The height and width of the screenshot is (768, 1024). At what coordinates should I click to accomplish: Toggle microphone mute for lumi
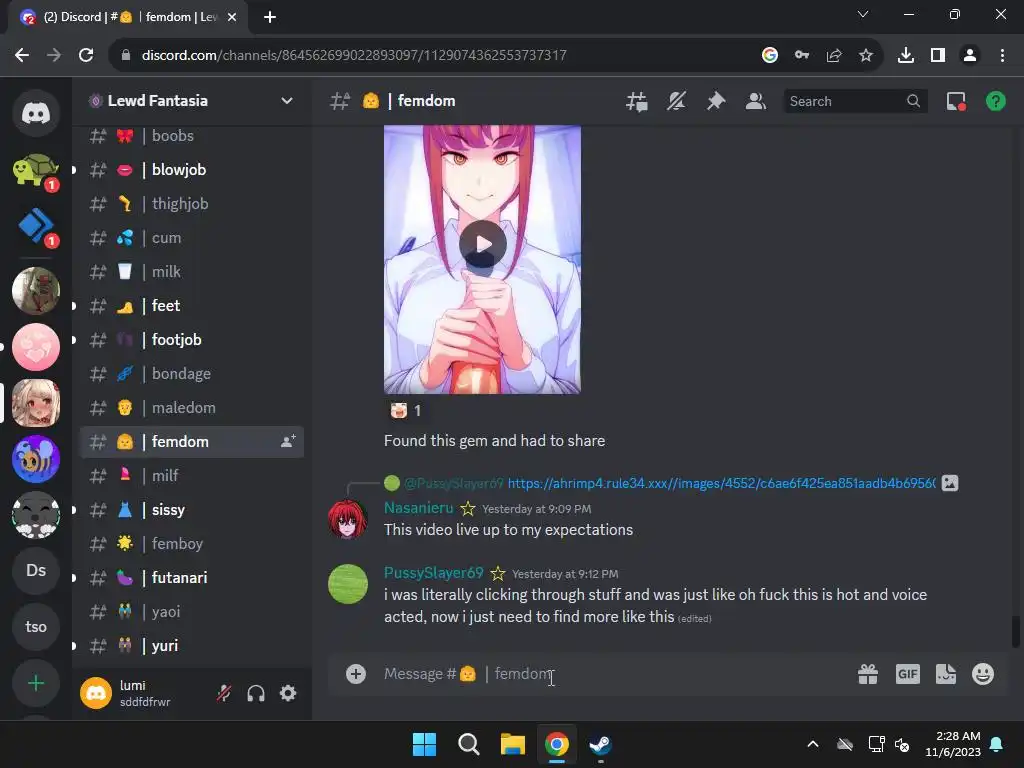tap(224, 693)
